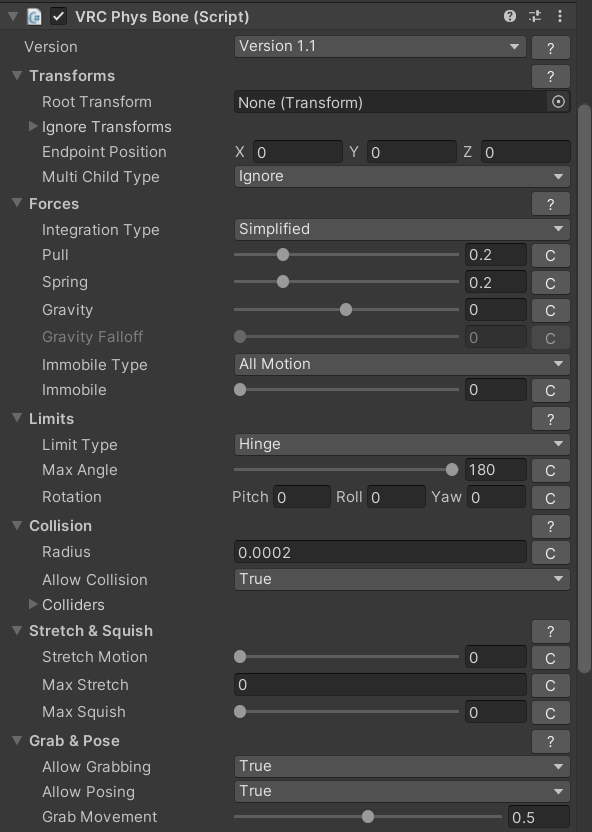
Task: Open object picker for Root Transform
Action: coord(558,102)
